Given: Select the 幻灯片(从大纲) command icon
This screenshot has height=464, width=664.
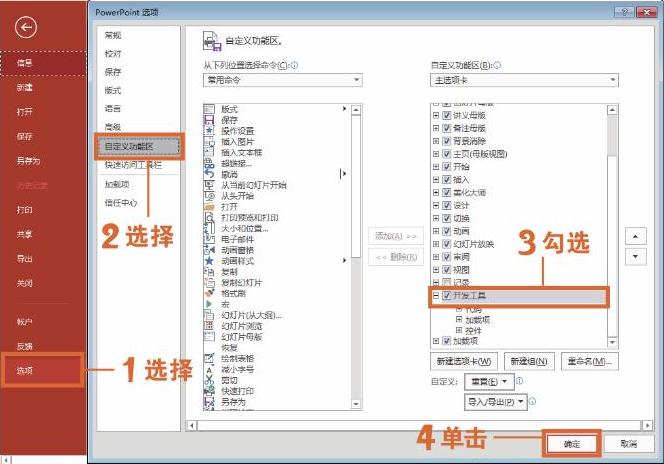Looking at the screenshot, I should 209,315.
